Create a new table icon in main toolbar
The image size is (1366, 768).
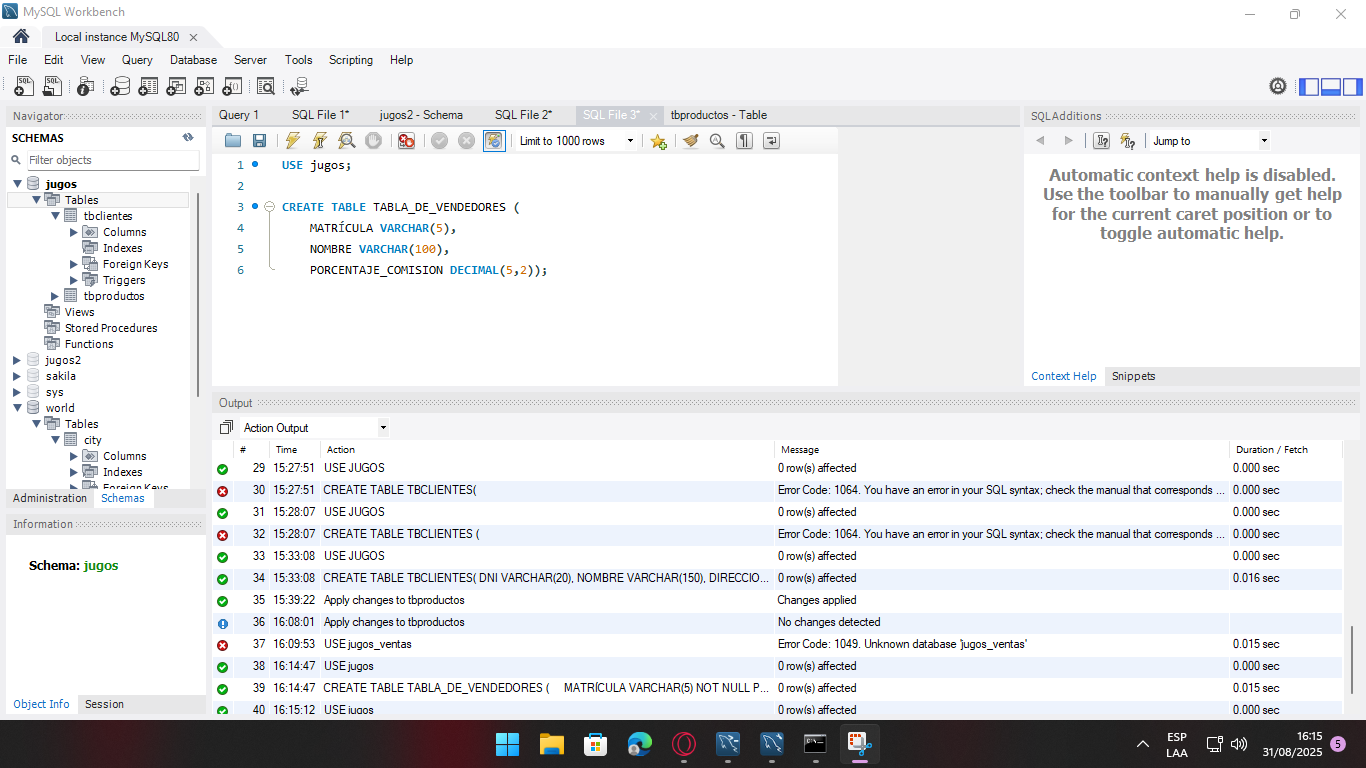click(148, 87)
